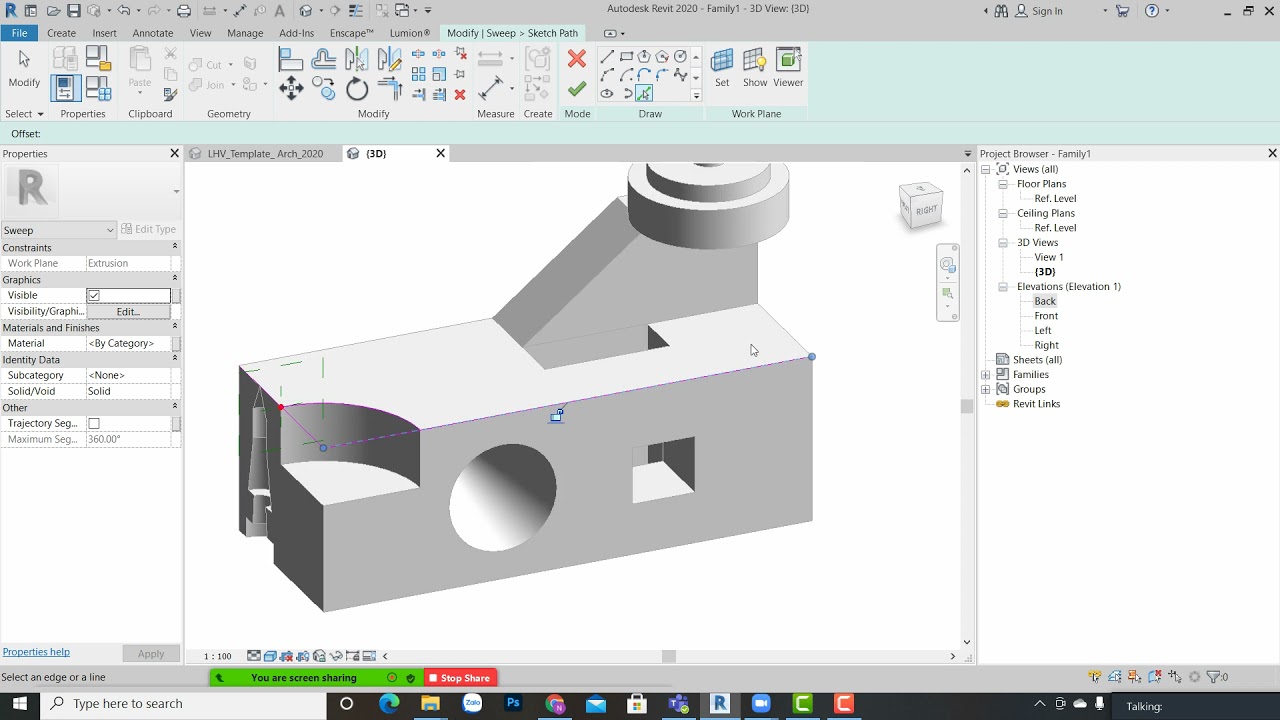Select the Ellipse draw tool
1280x720 pixels.
coord(607,94)
